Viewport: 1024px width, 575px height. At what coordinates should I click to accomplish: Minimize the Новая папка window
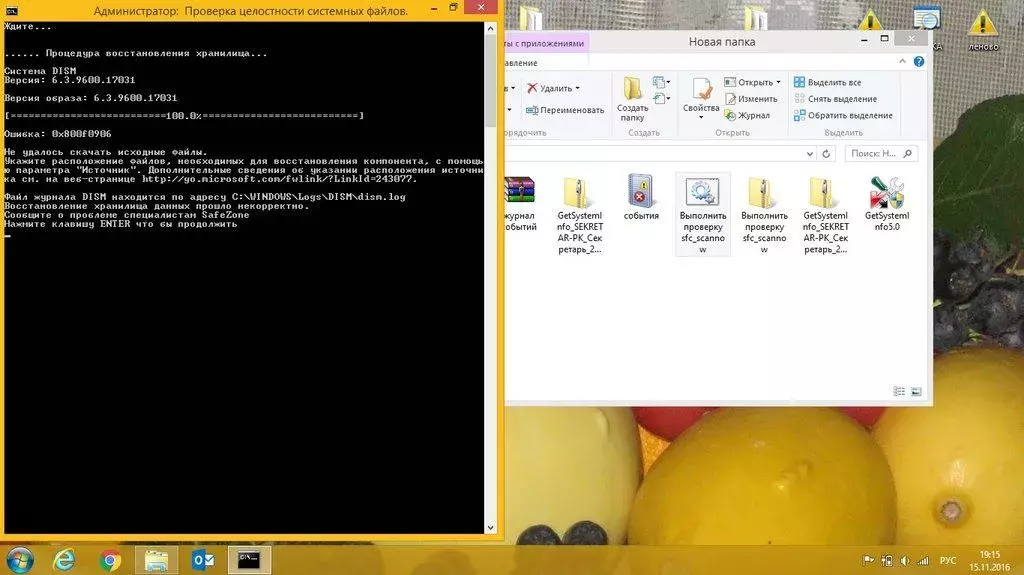tap(864, 39)
